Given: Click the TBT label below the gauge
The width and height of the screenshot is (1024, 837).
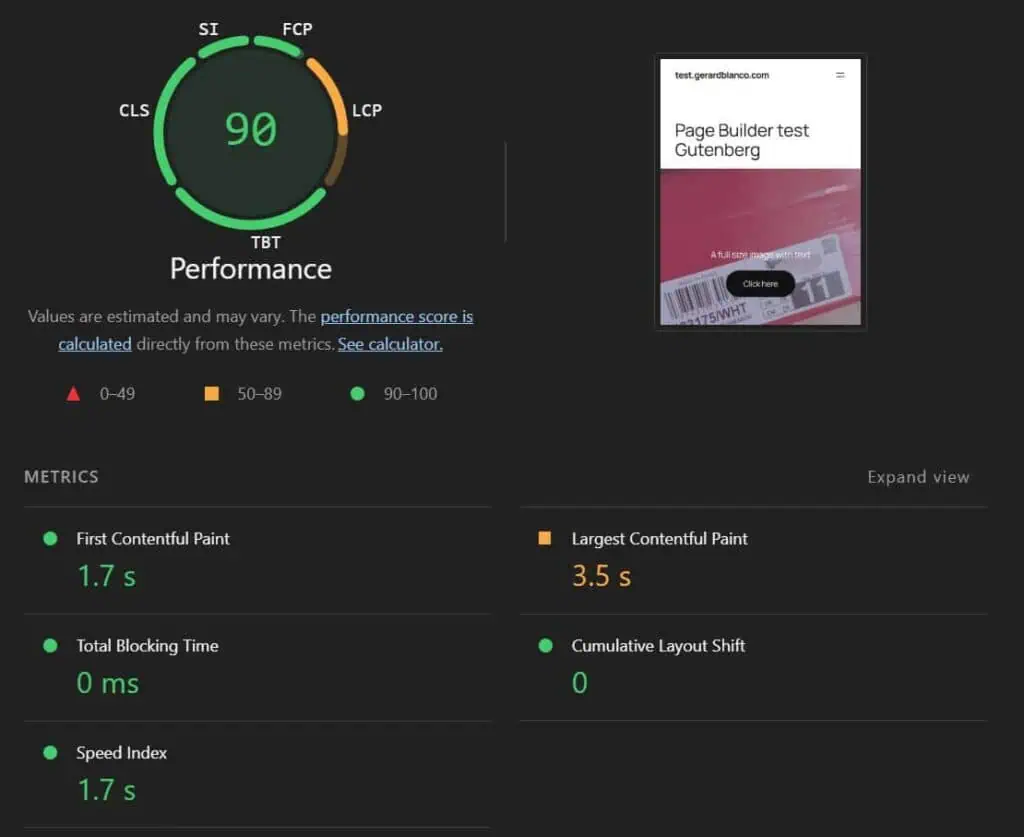Looking at the screenshot, I should pos(266,242).
